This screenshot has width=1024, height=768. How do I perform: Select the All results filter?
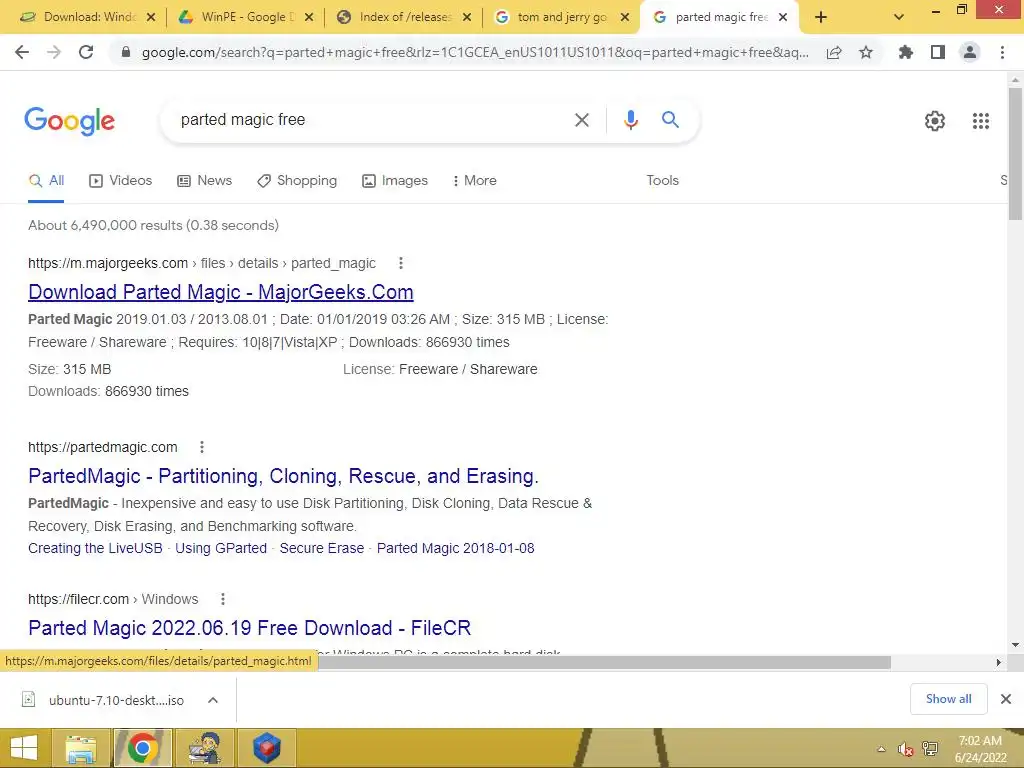pos(46,181)
